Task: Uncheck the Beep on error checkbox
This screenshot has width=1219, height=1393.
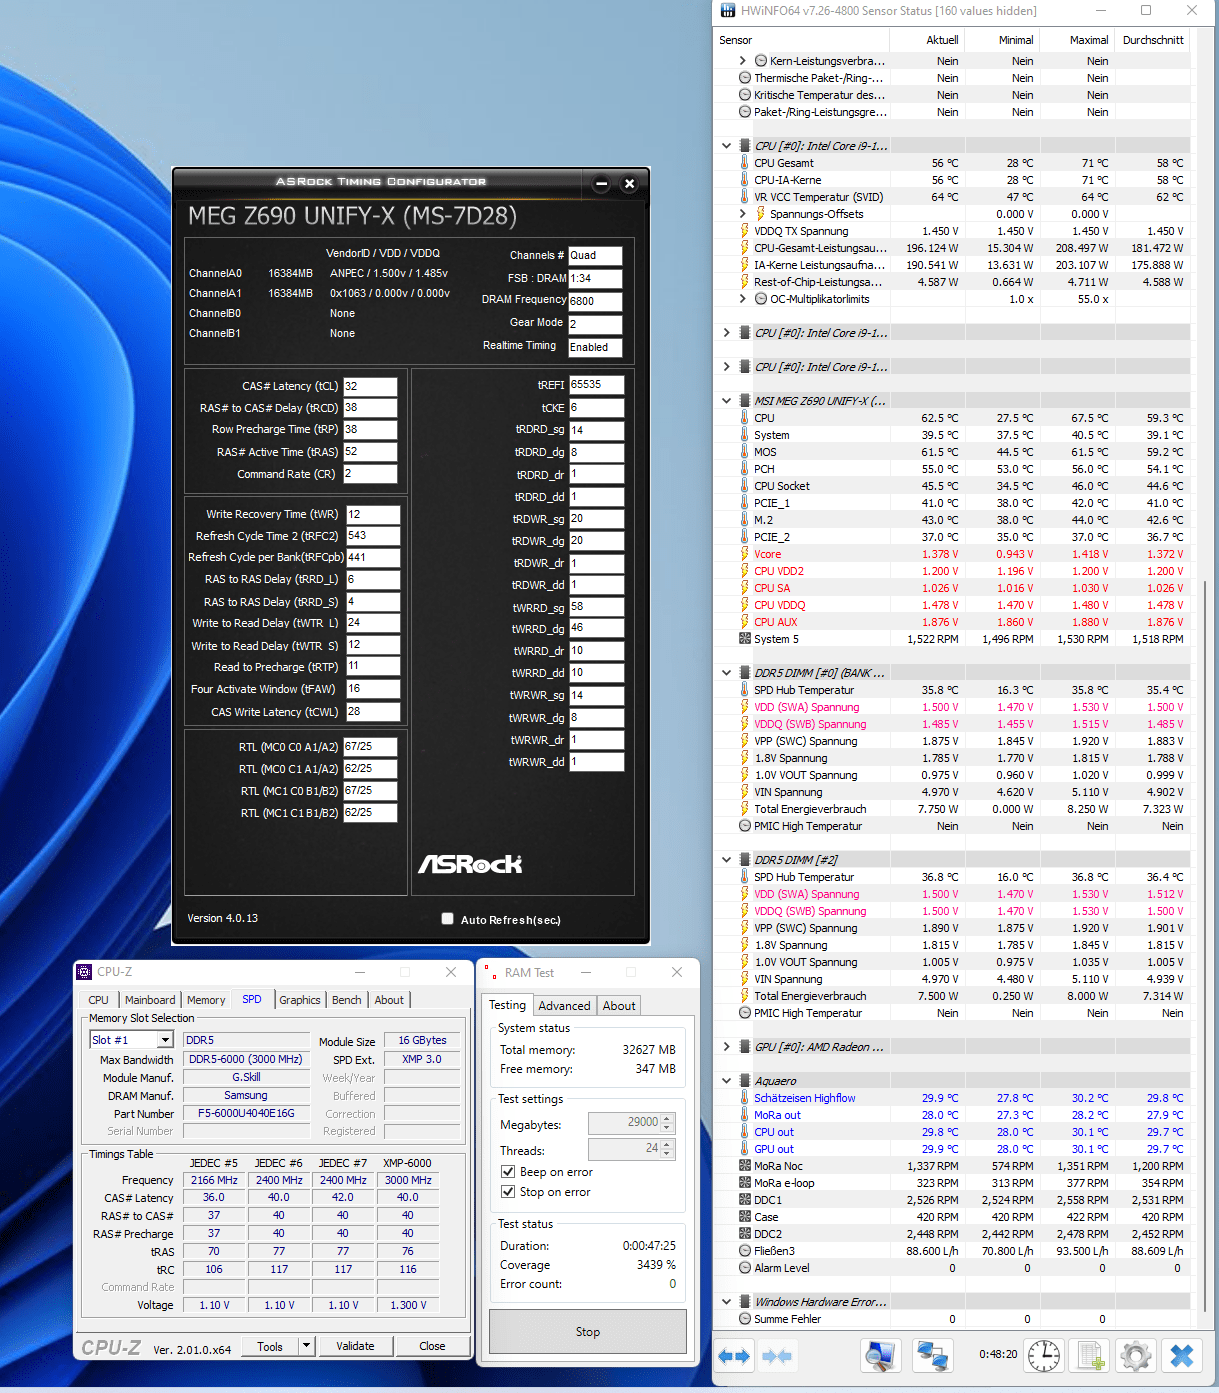Action: (x=508, y=1172)
